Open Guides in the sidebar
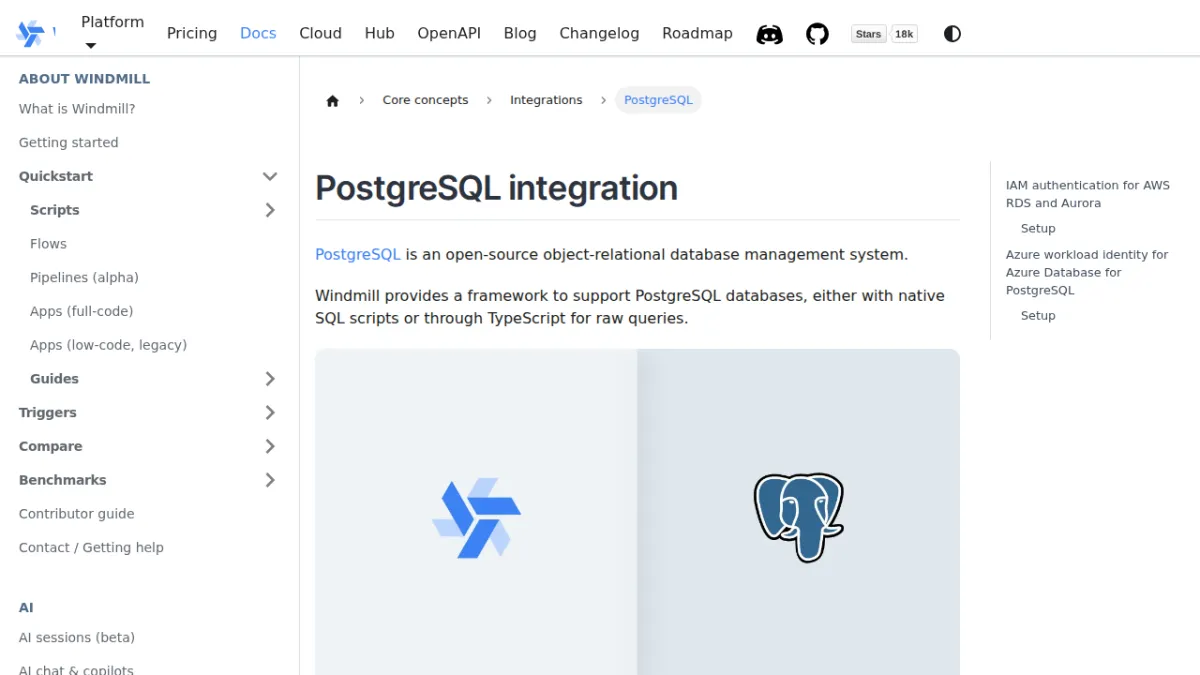Screen dimensions: 1200x675 (54, 379)
